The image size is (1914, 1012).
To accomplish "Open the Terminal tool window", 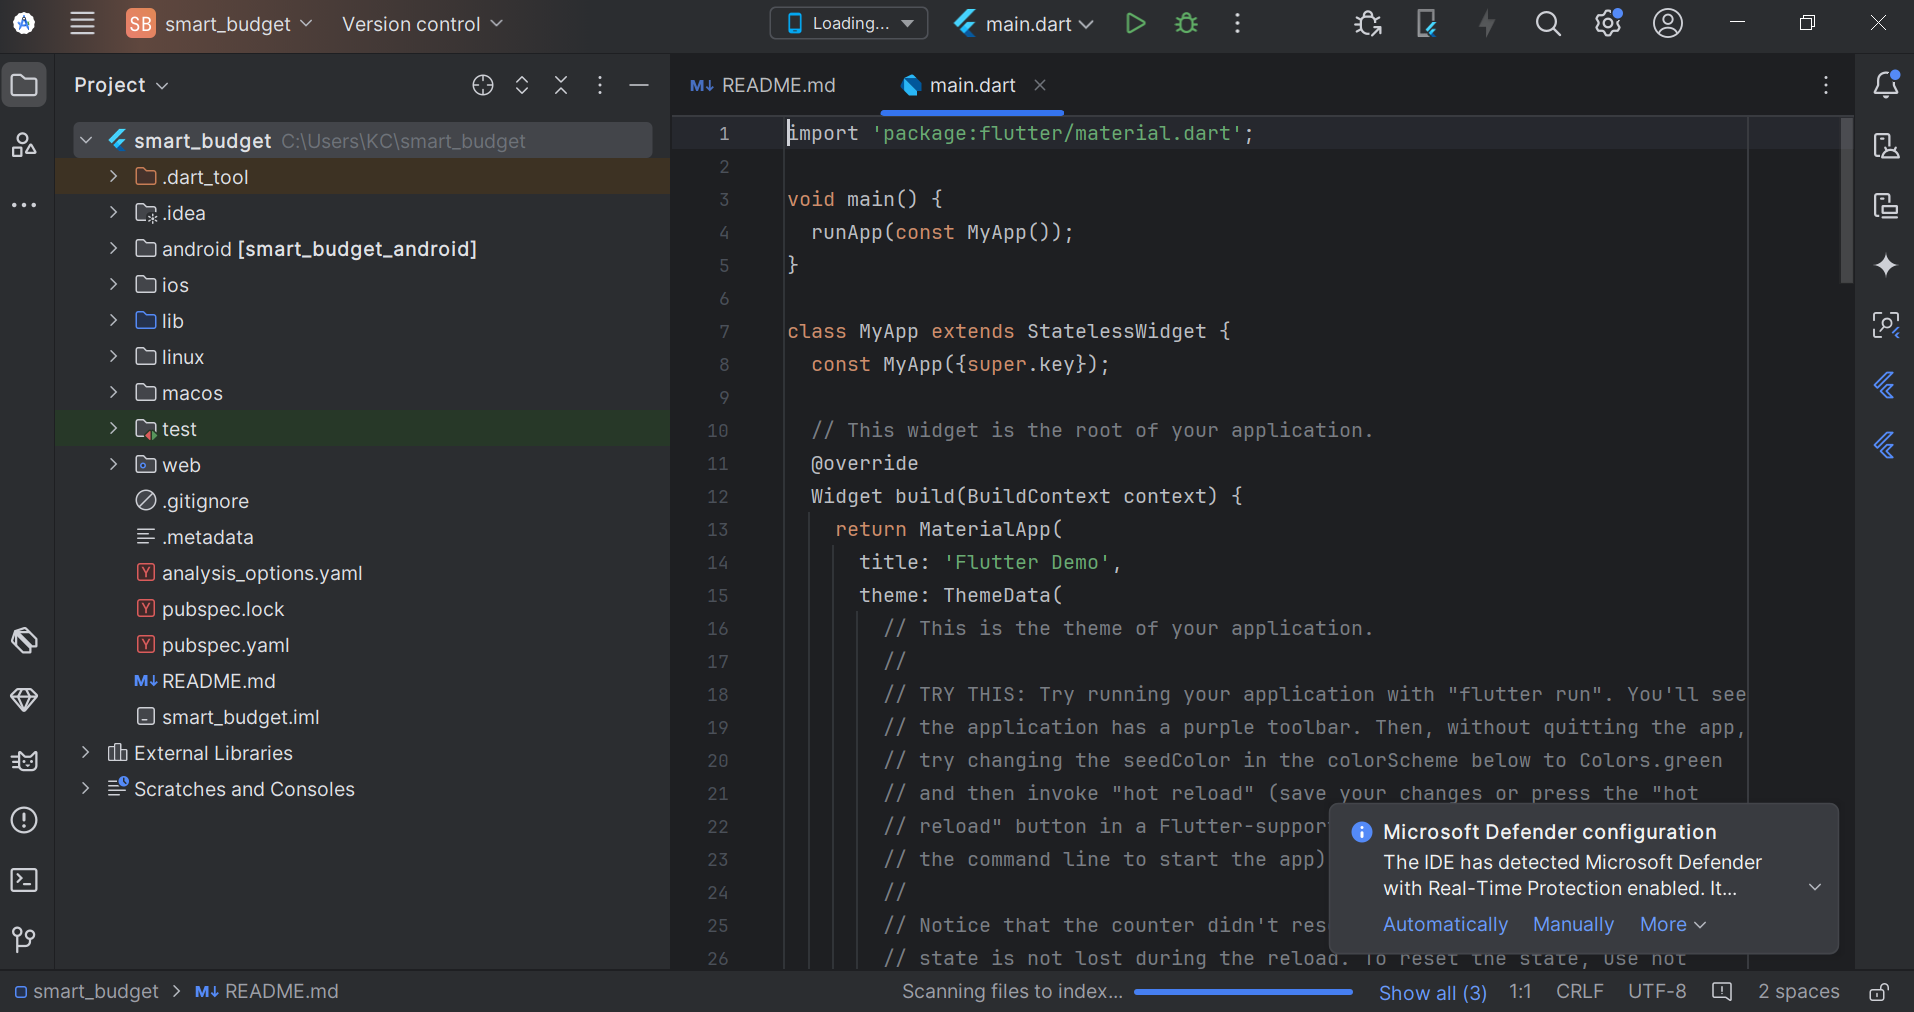I will pyautogui.click(x=24, y=880).
